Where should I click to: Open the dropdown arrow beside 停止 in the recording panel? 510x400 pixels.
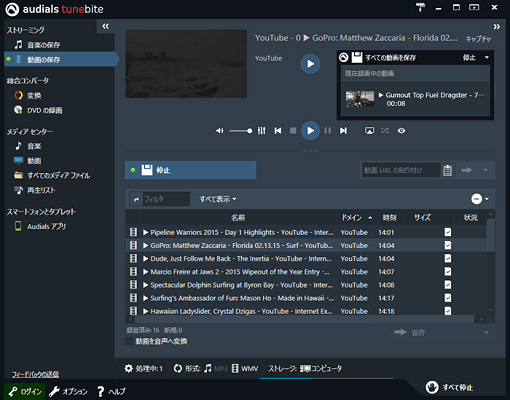pos(486,58)
